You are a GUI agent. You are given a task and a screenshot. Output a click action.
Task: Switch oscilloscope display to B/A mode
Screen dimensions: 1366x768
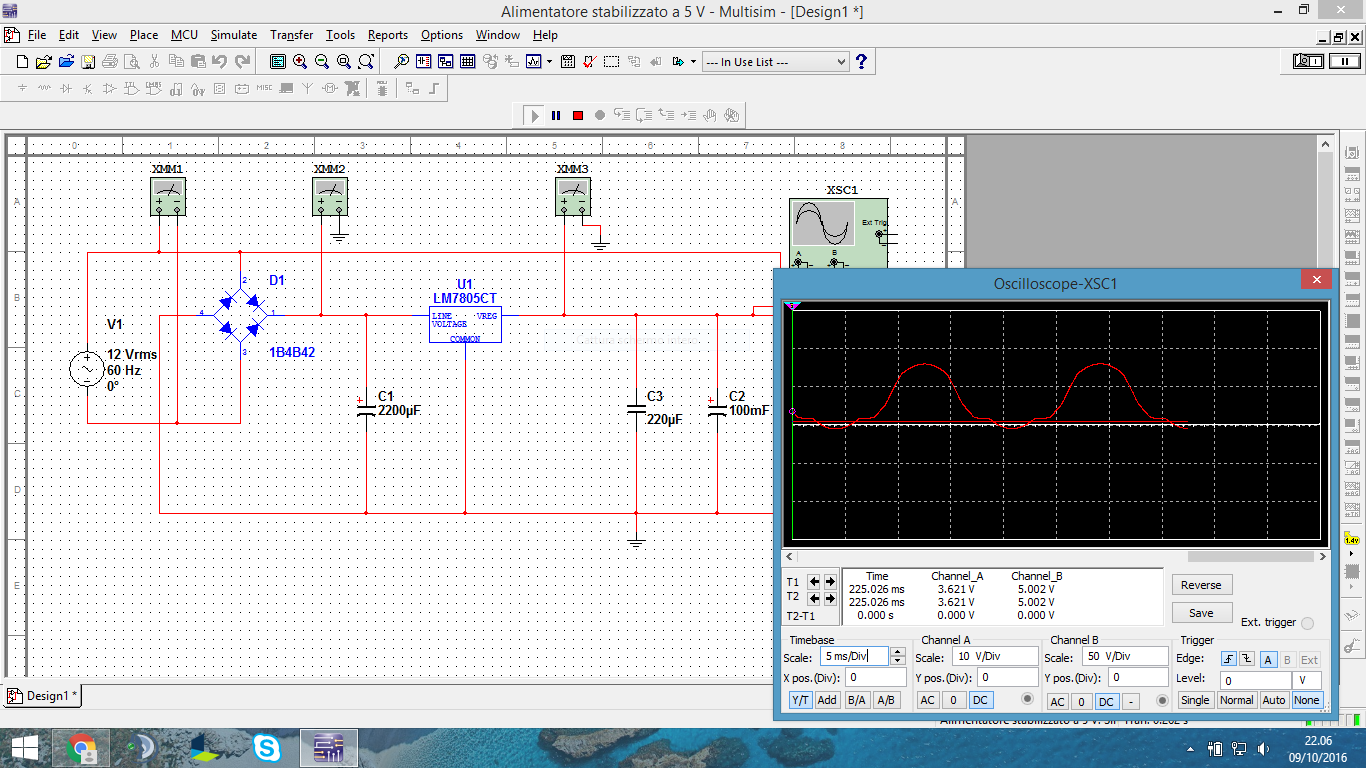click(857, 701)
